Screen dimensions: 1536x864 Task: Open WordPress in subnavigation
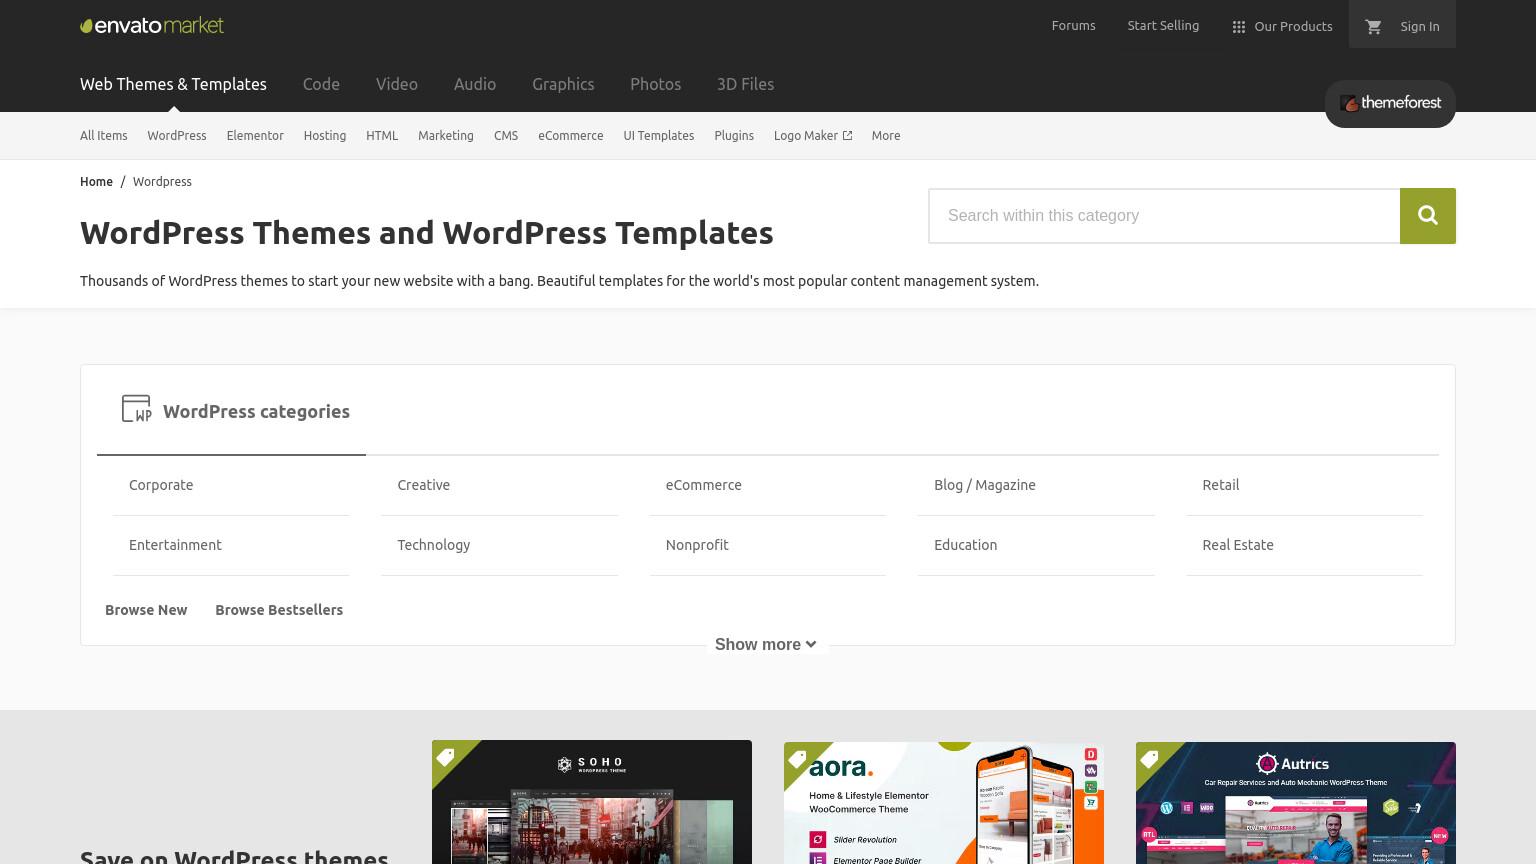tap(177, 136)
